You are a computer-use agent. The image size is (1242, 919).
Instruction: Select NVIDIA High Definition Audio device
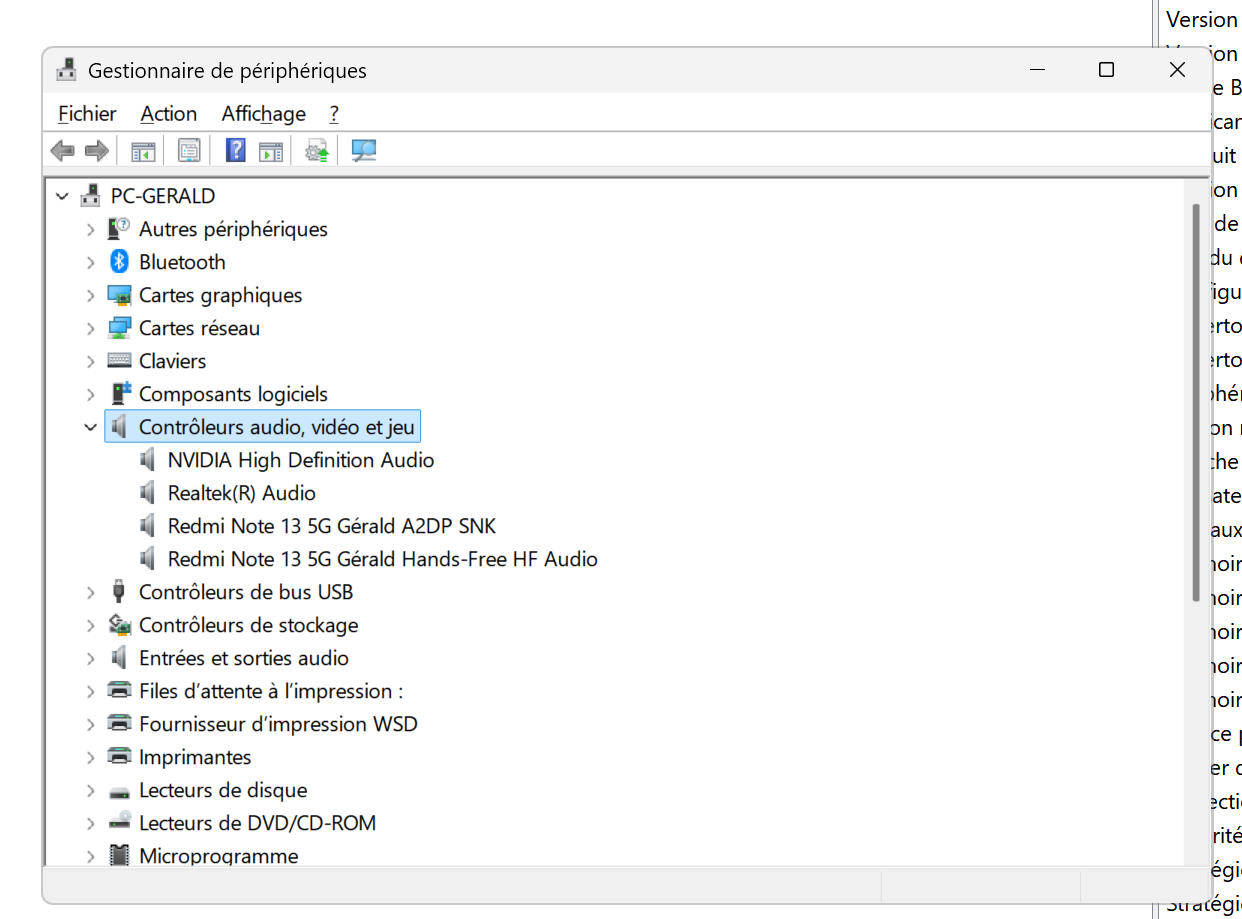coord(301,460)
